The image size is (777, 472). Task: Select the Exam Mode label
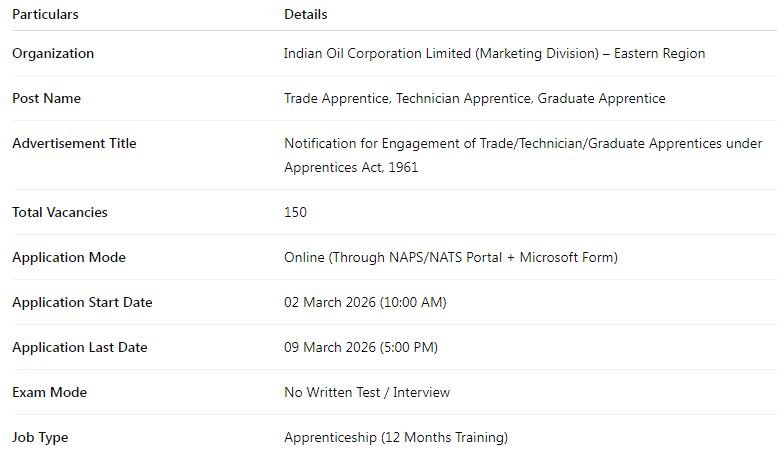[x=49, y=393]
